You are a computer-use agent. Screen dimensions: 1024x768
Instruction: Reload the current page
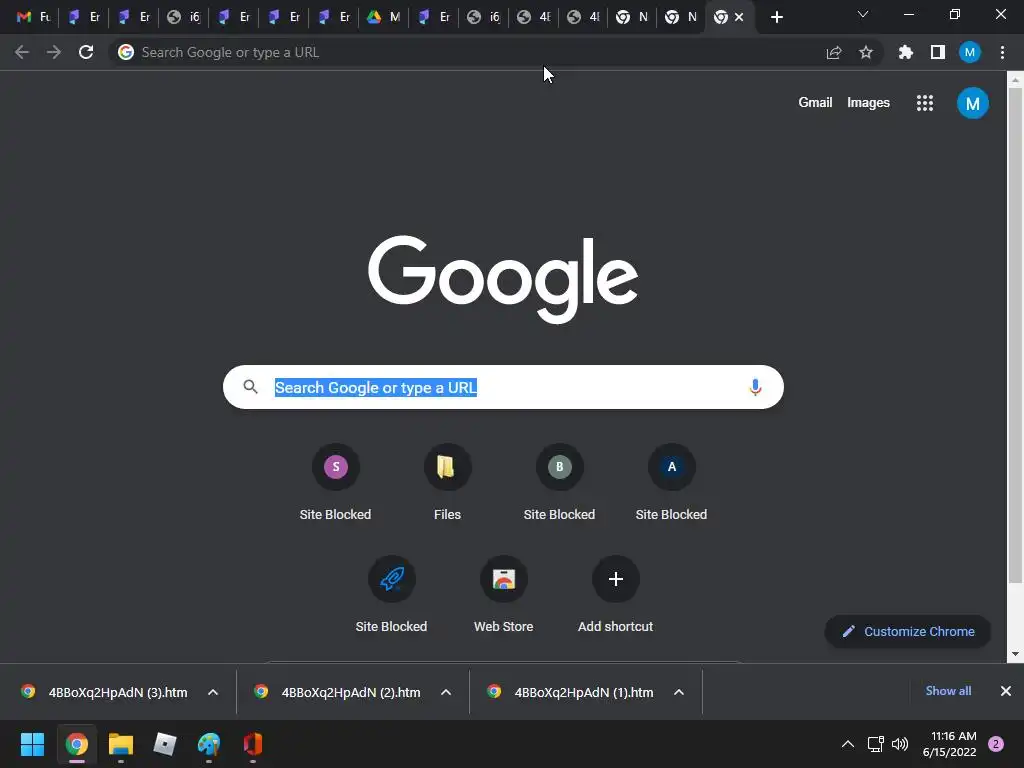tap(86, 52)
